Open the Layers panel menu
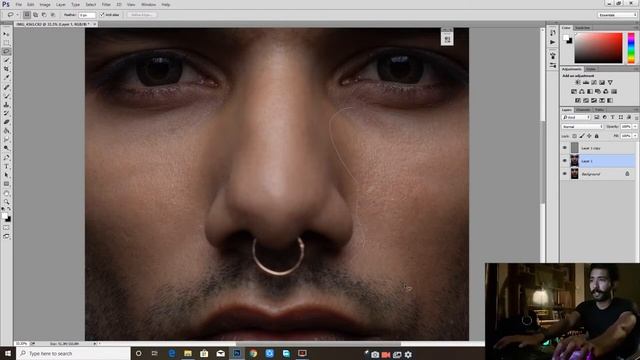The width and height of the screenshot is (640, 360). tap(637, 110)
